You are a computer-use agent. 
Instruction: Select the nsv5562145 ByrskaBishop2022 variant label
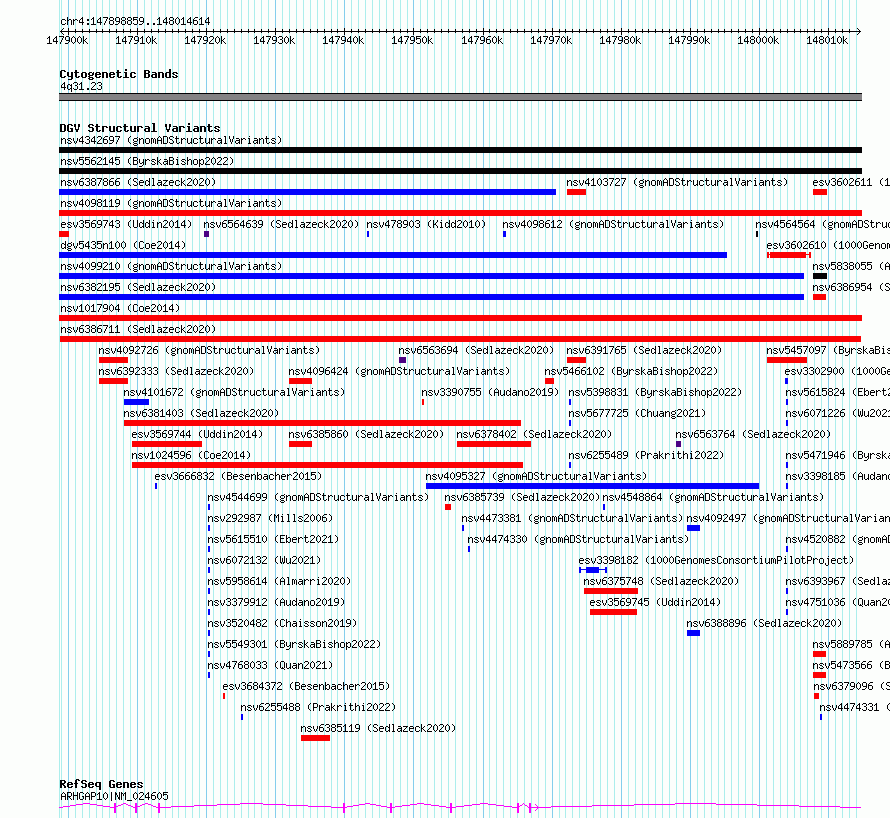click(x=147, y=161)
